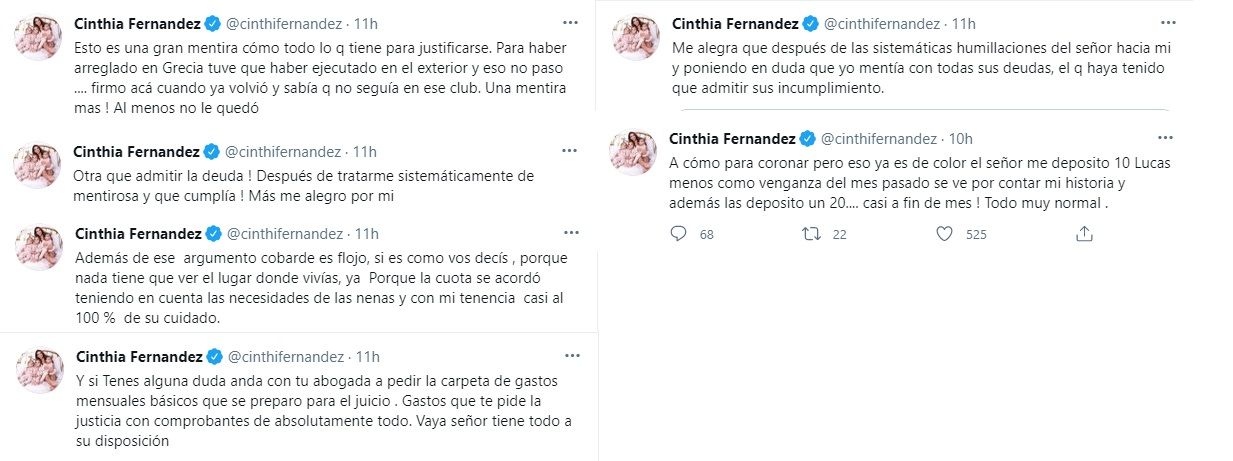The height and width of the screenshot is (461, 1233).
Task: Retweet the "A cómo para coronar" tweet
Action: [x=813, y=234]
